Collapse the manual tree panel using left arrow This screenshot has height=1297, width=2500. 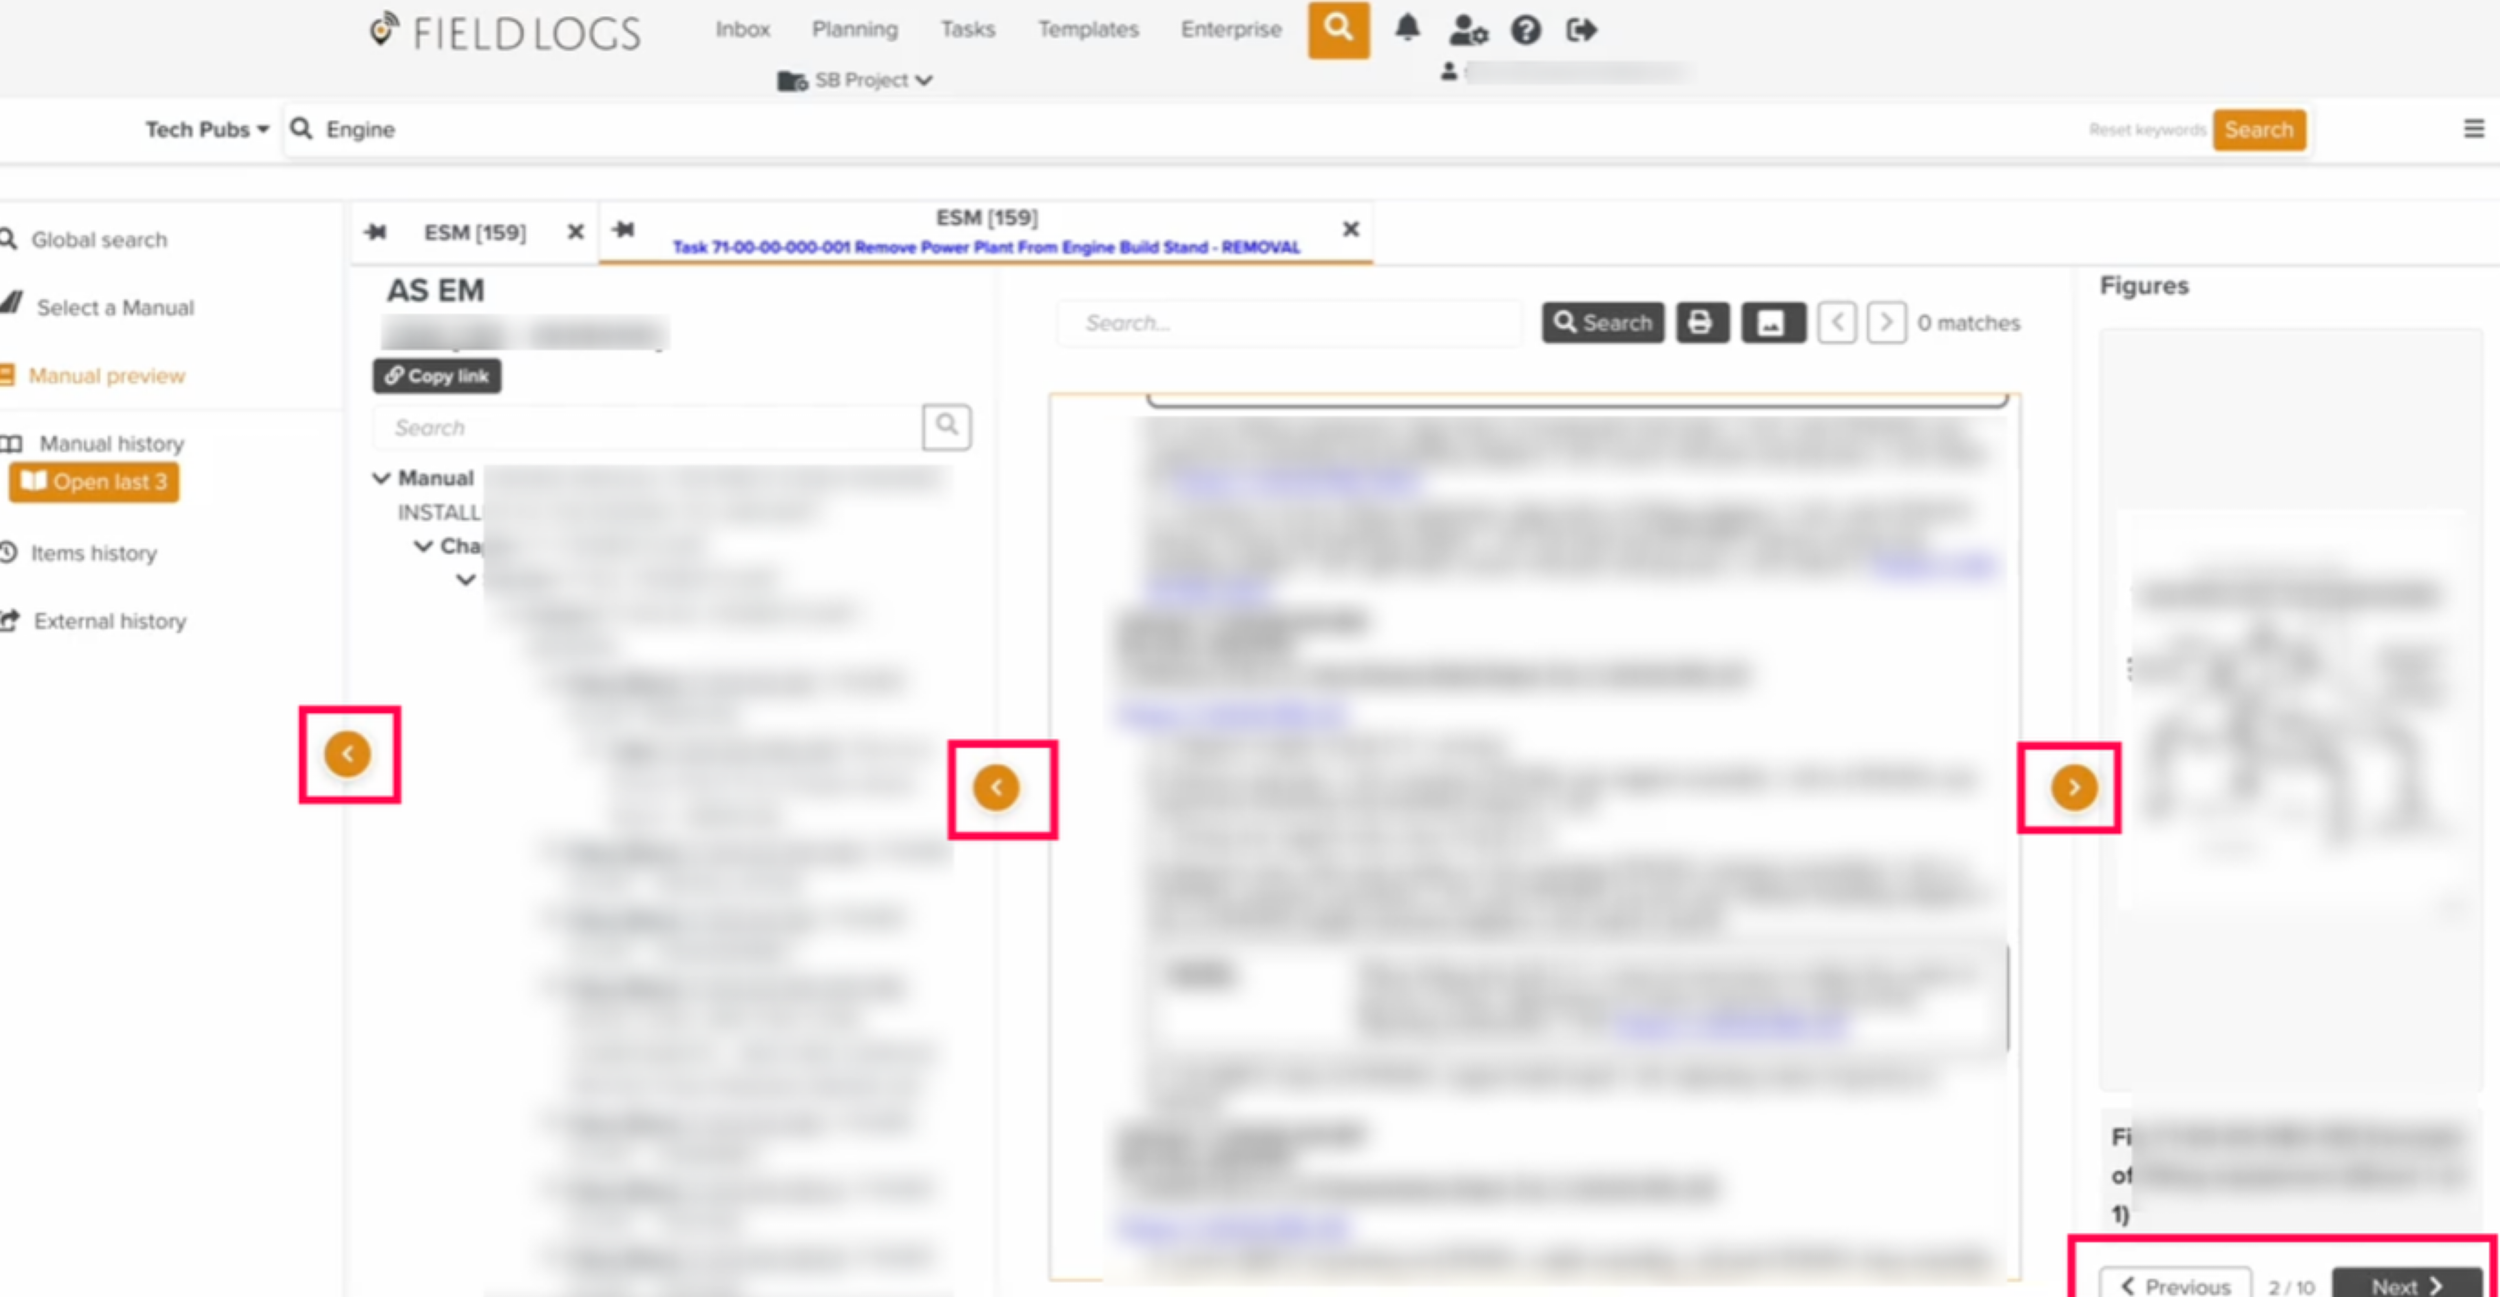[348, 753]
